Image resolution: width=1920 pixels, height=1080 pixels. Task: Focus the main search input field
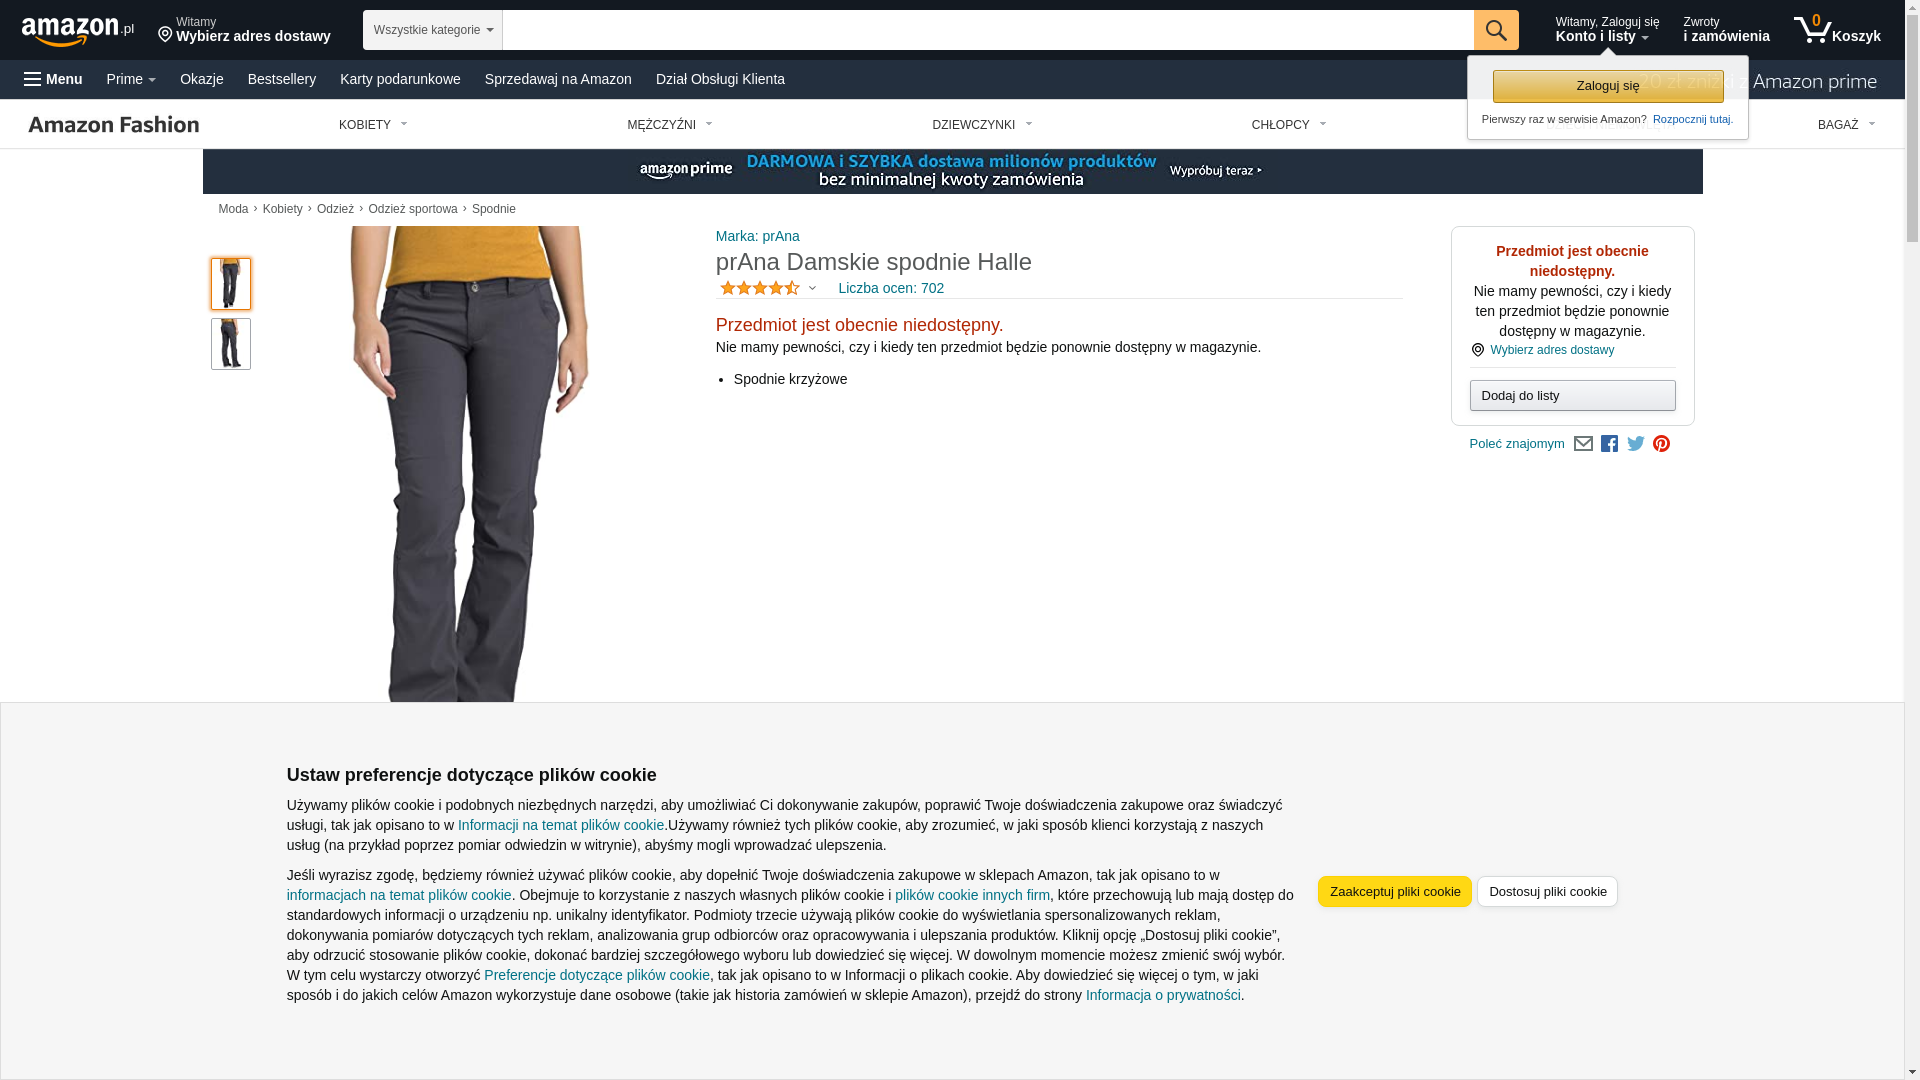[x=988, y=30]
